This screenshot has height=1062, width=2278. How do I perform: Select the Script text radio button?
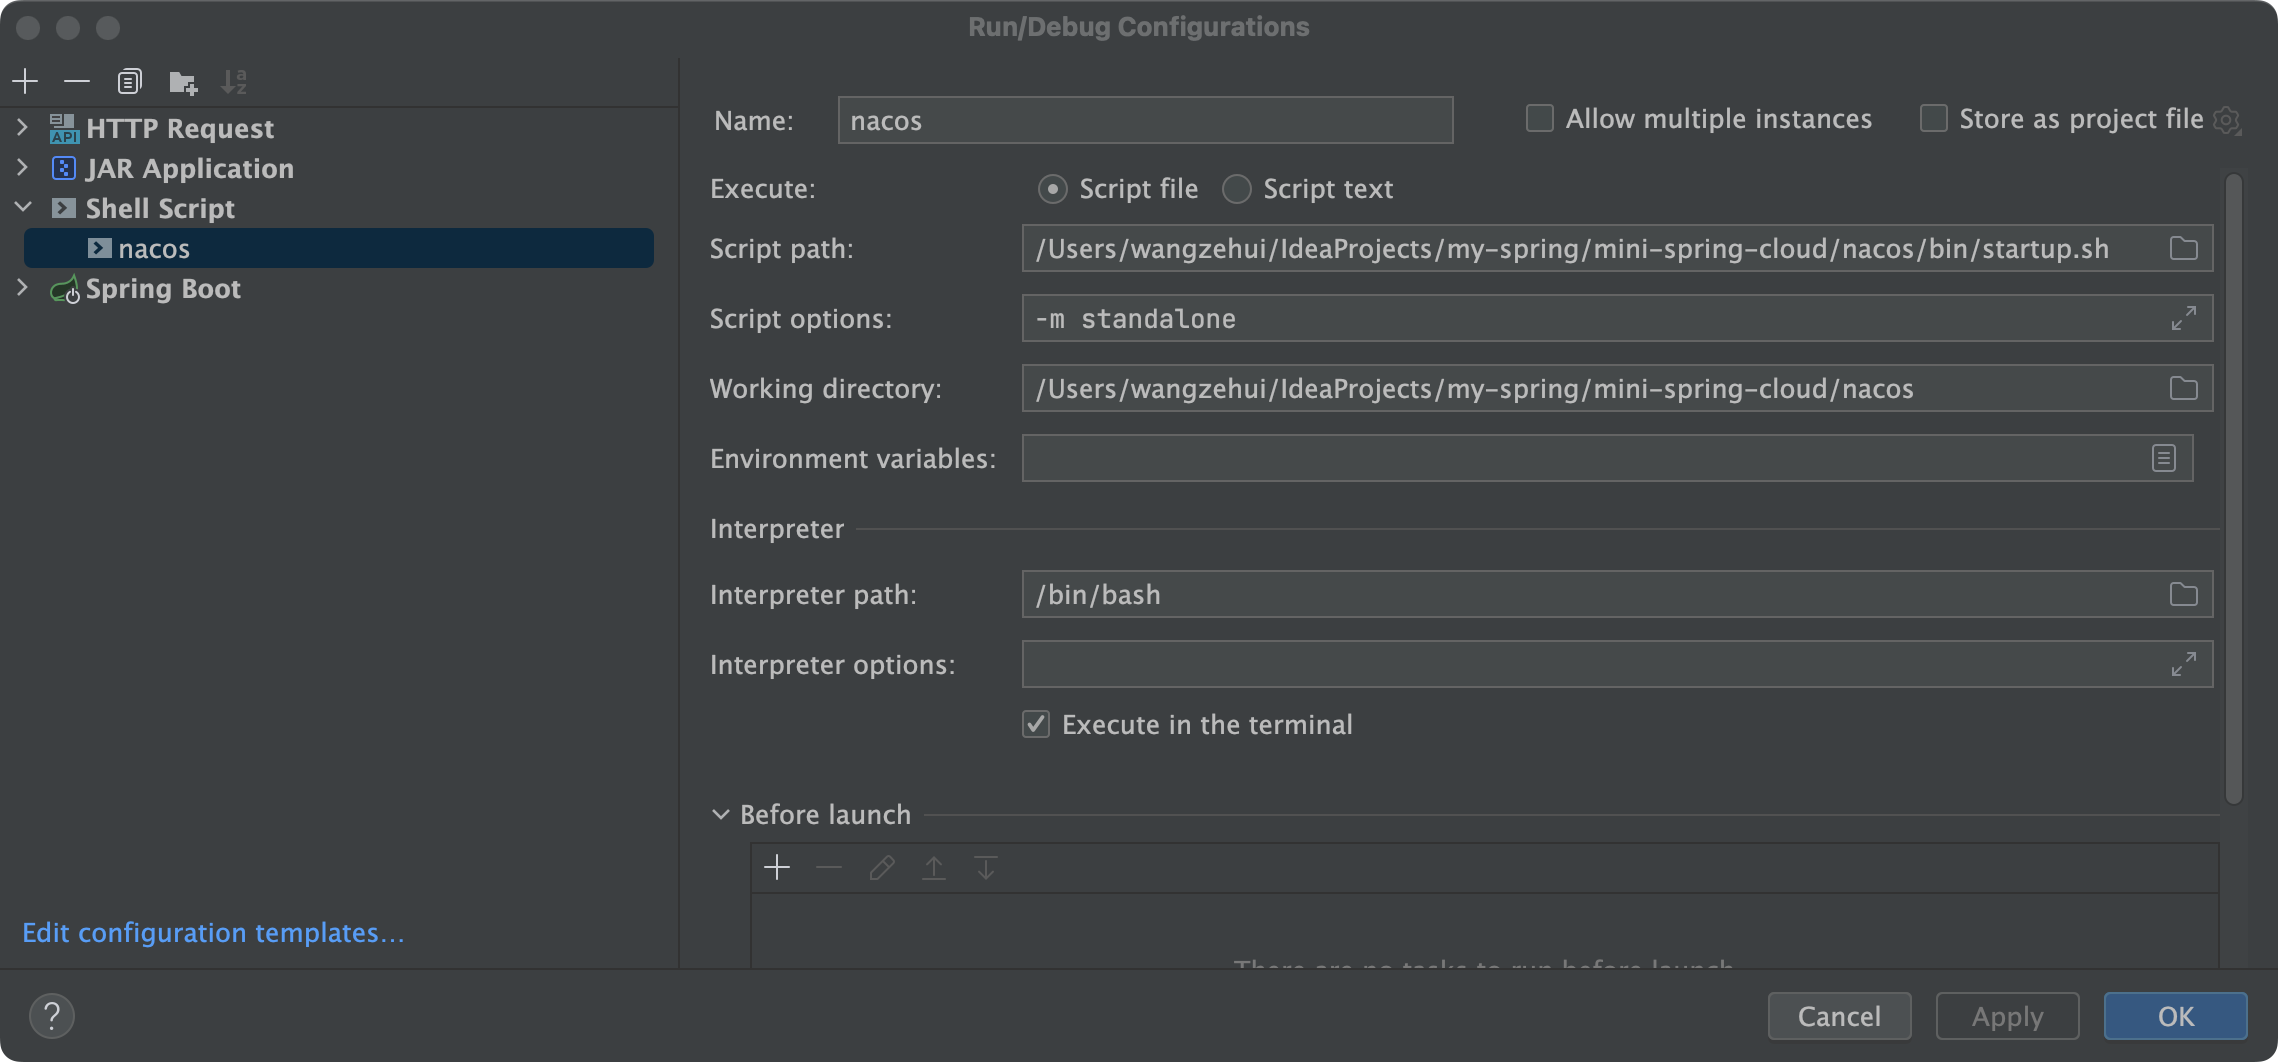coord(1237,189)
